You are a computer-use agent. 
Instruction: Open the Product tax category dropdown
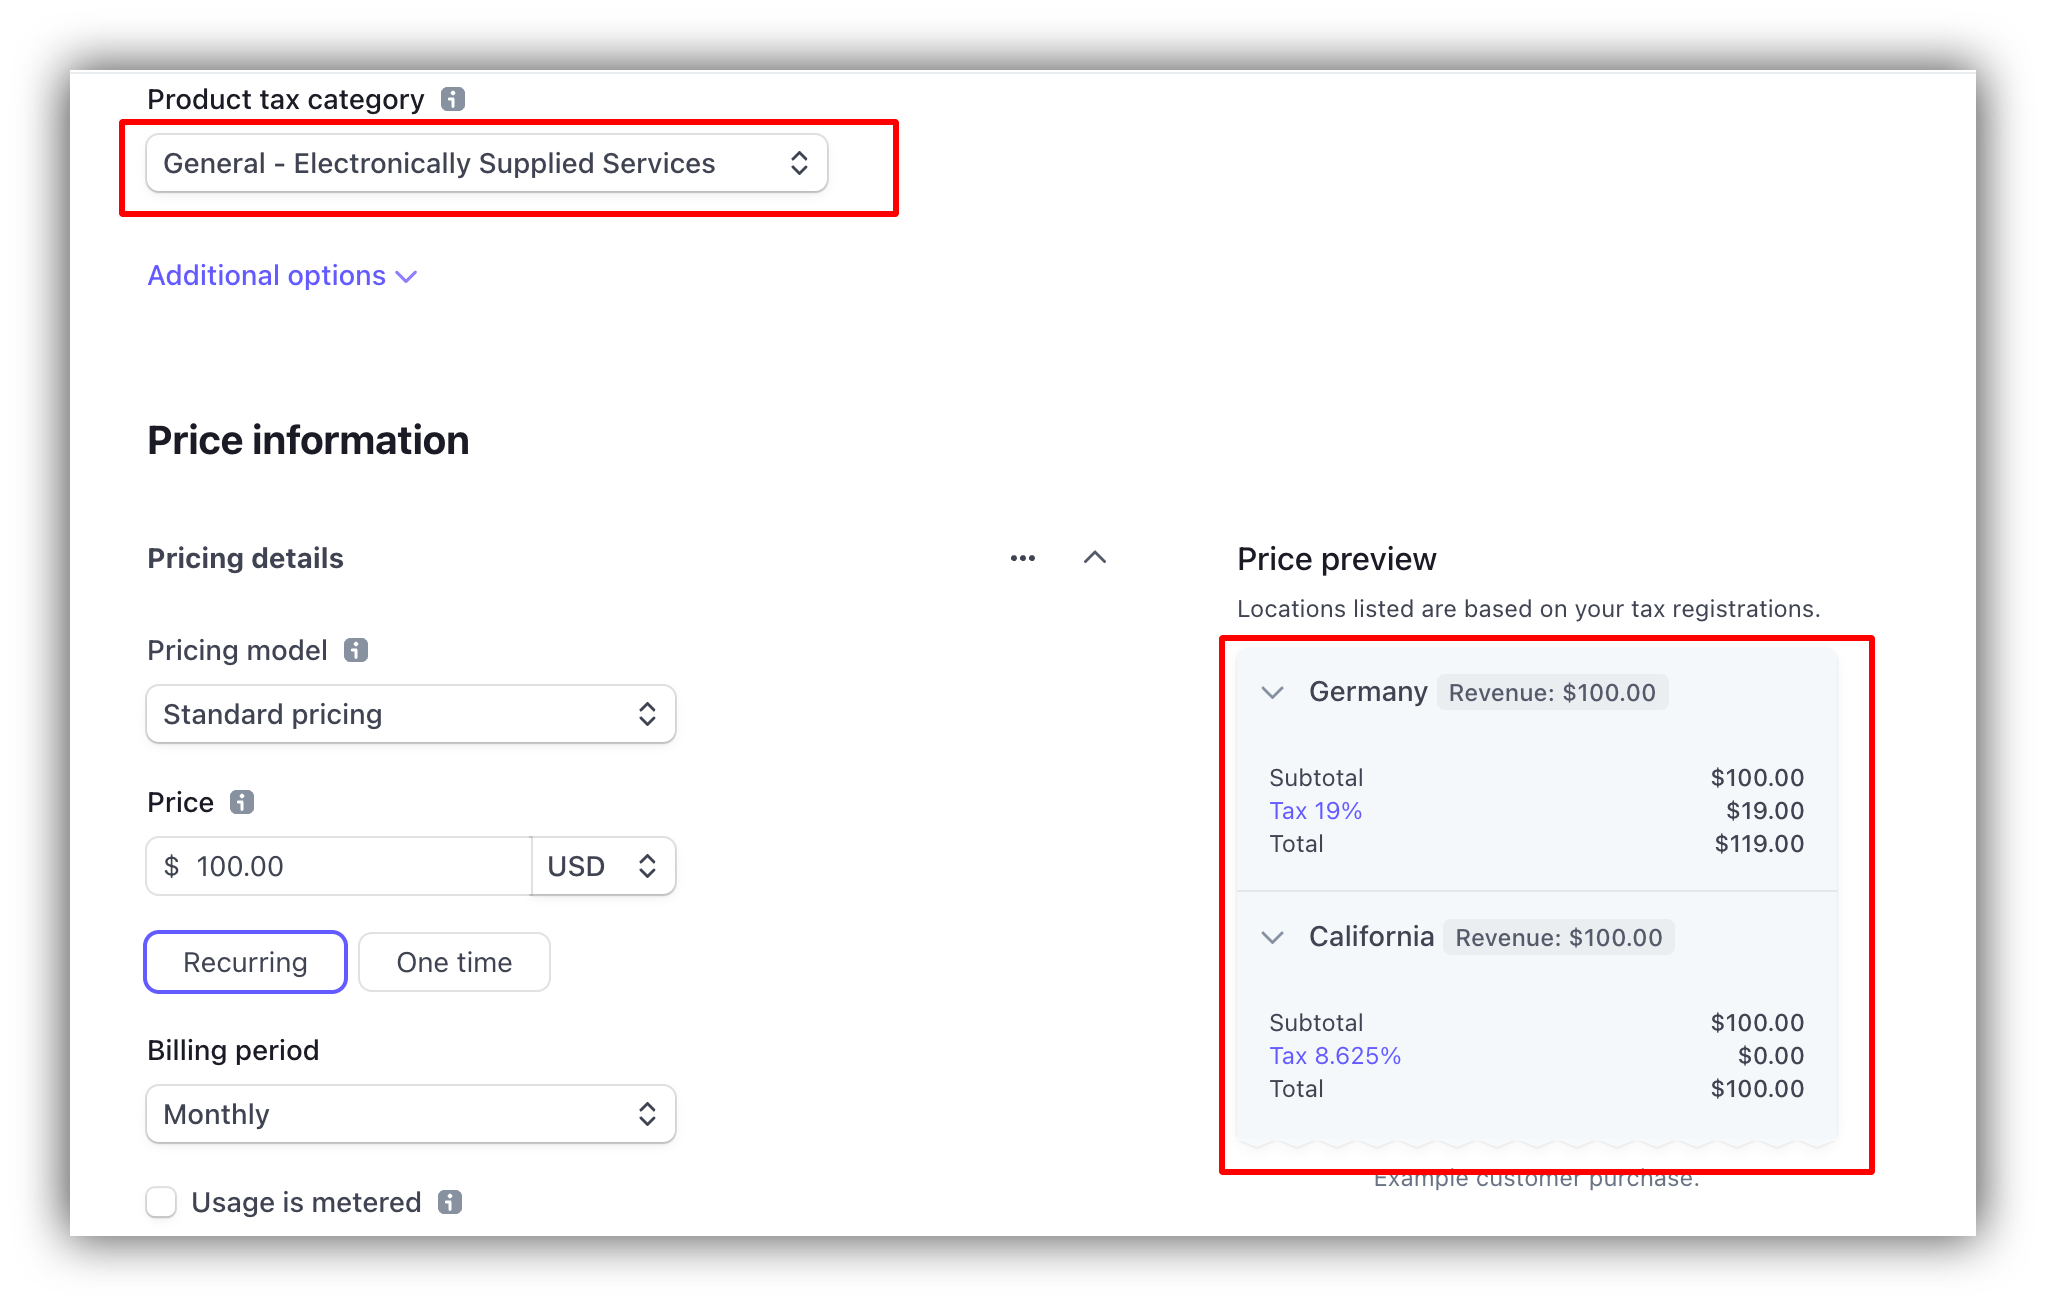pyautogui.click(x=486, y=163)
